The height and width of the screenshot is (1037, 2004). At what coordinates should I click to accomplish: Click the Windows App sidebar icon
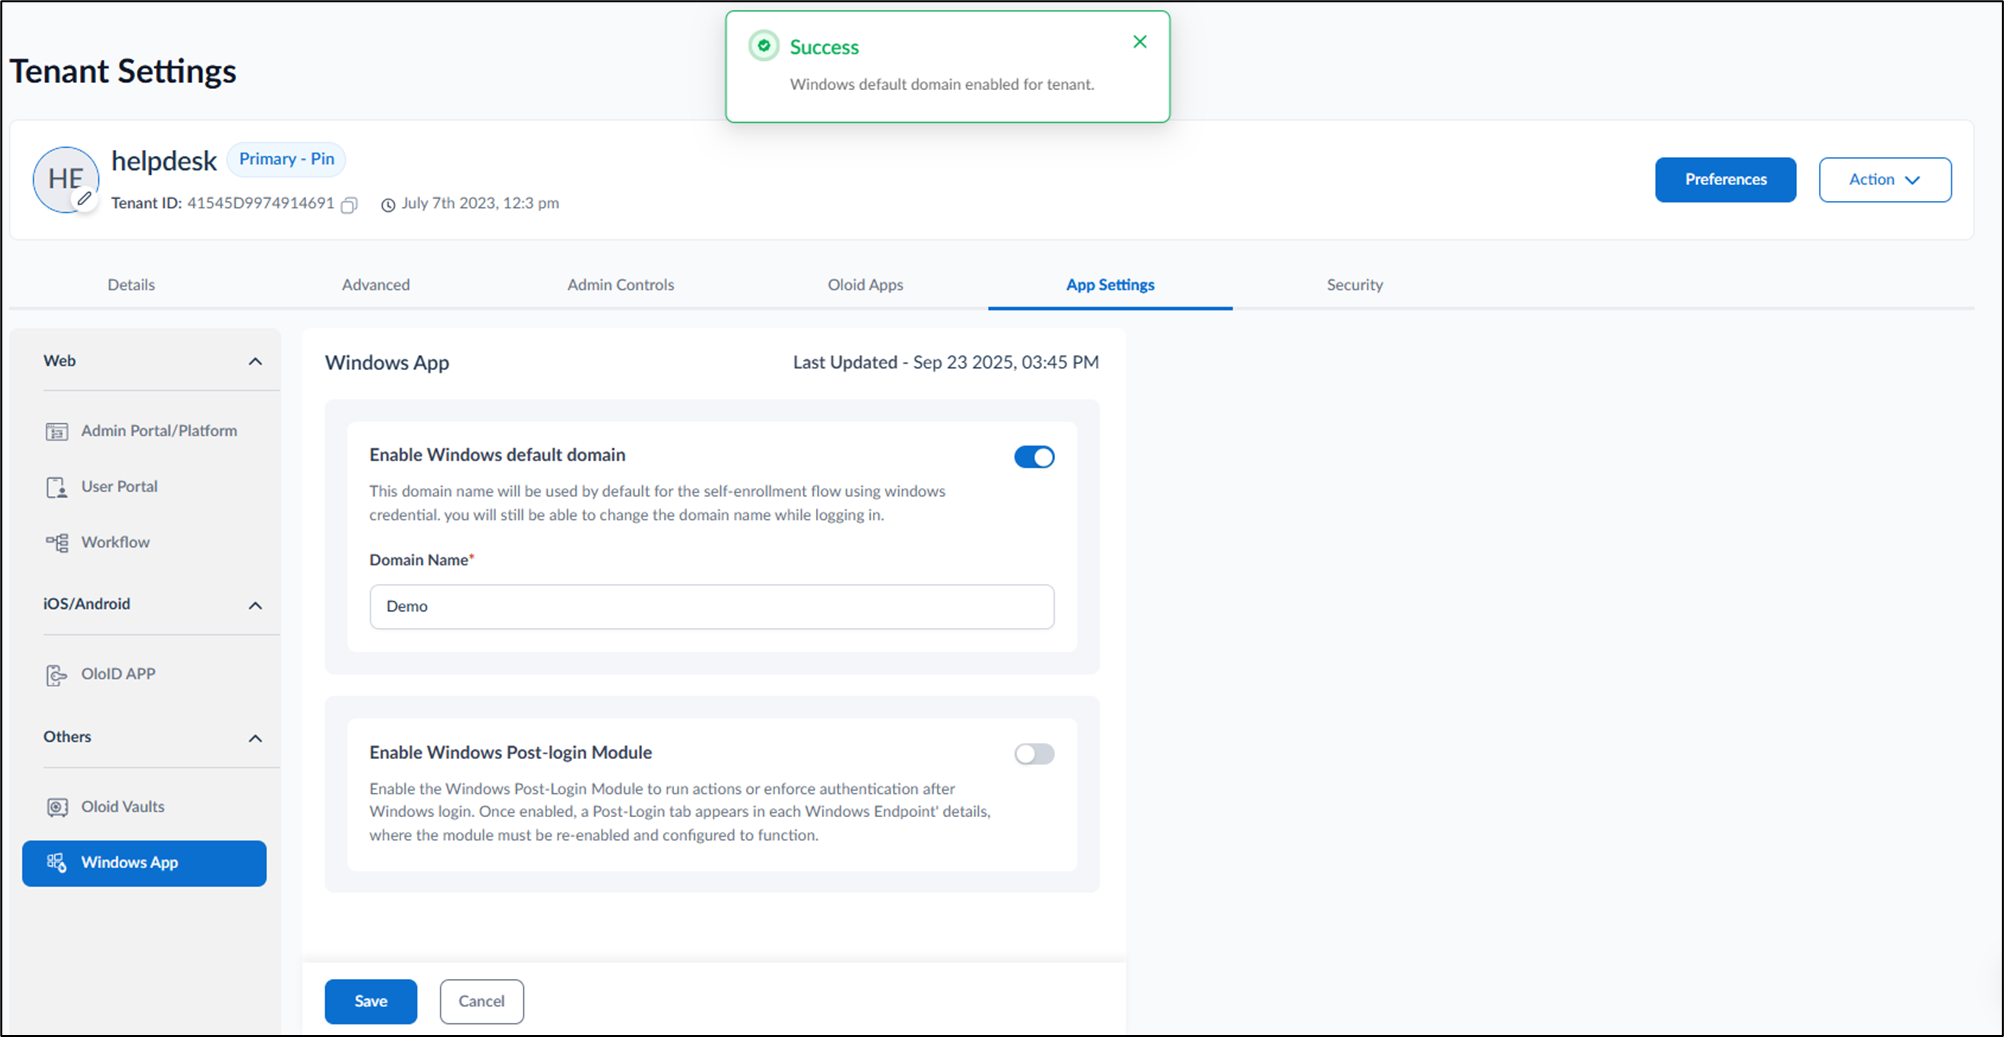[57, 863]
